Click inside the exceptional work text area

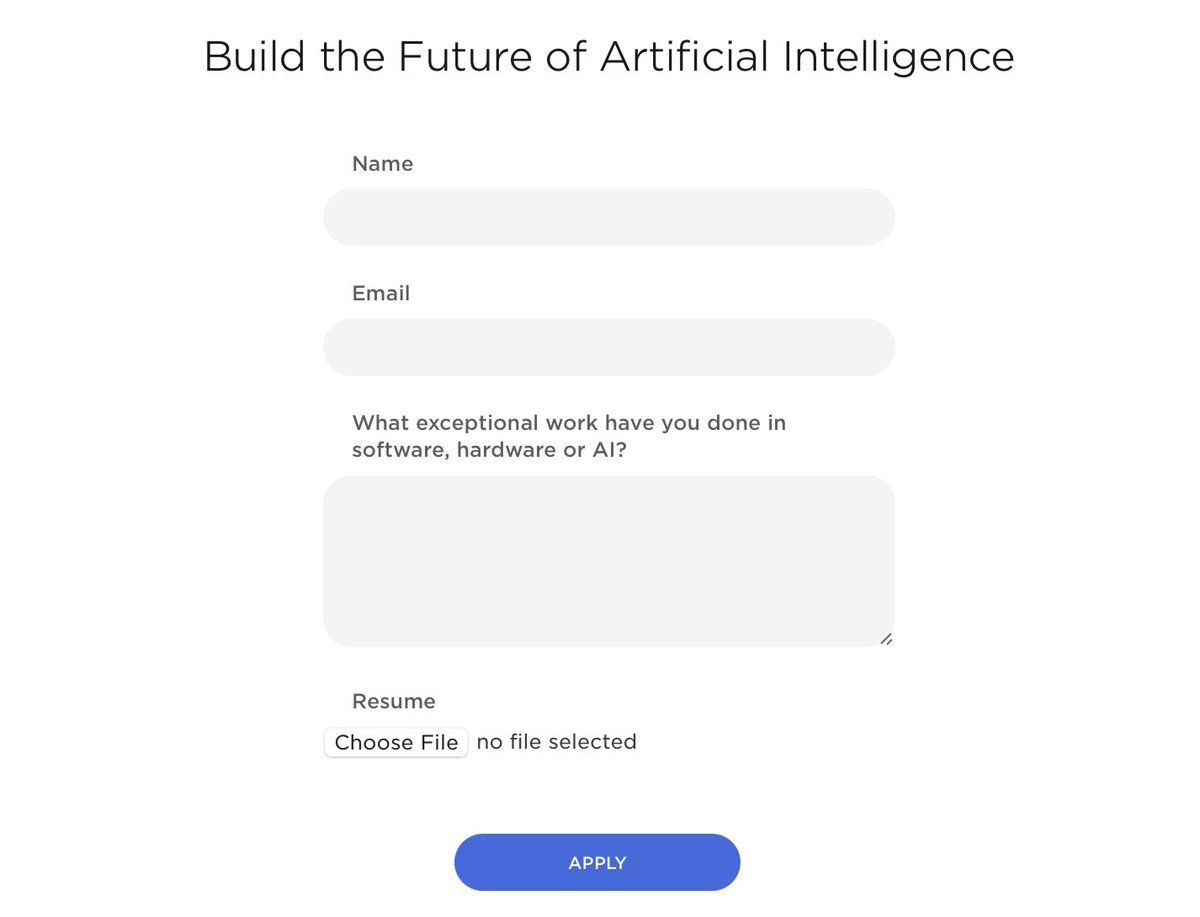click(608, 561)
